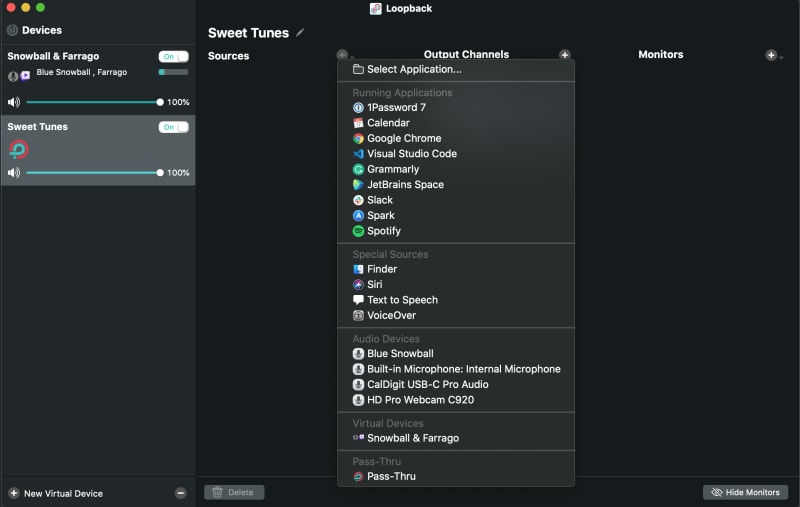Click the Sweet Tunes 100% volume value
Image resolution: width=800 pixels, height=507 pixels.
pyautogui.click(x=178, y=173)
